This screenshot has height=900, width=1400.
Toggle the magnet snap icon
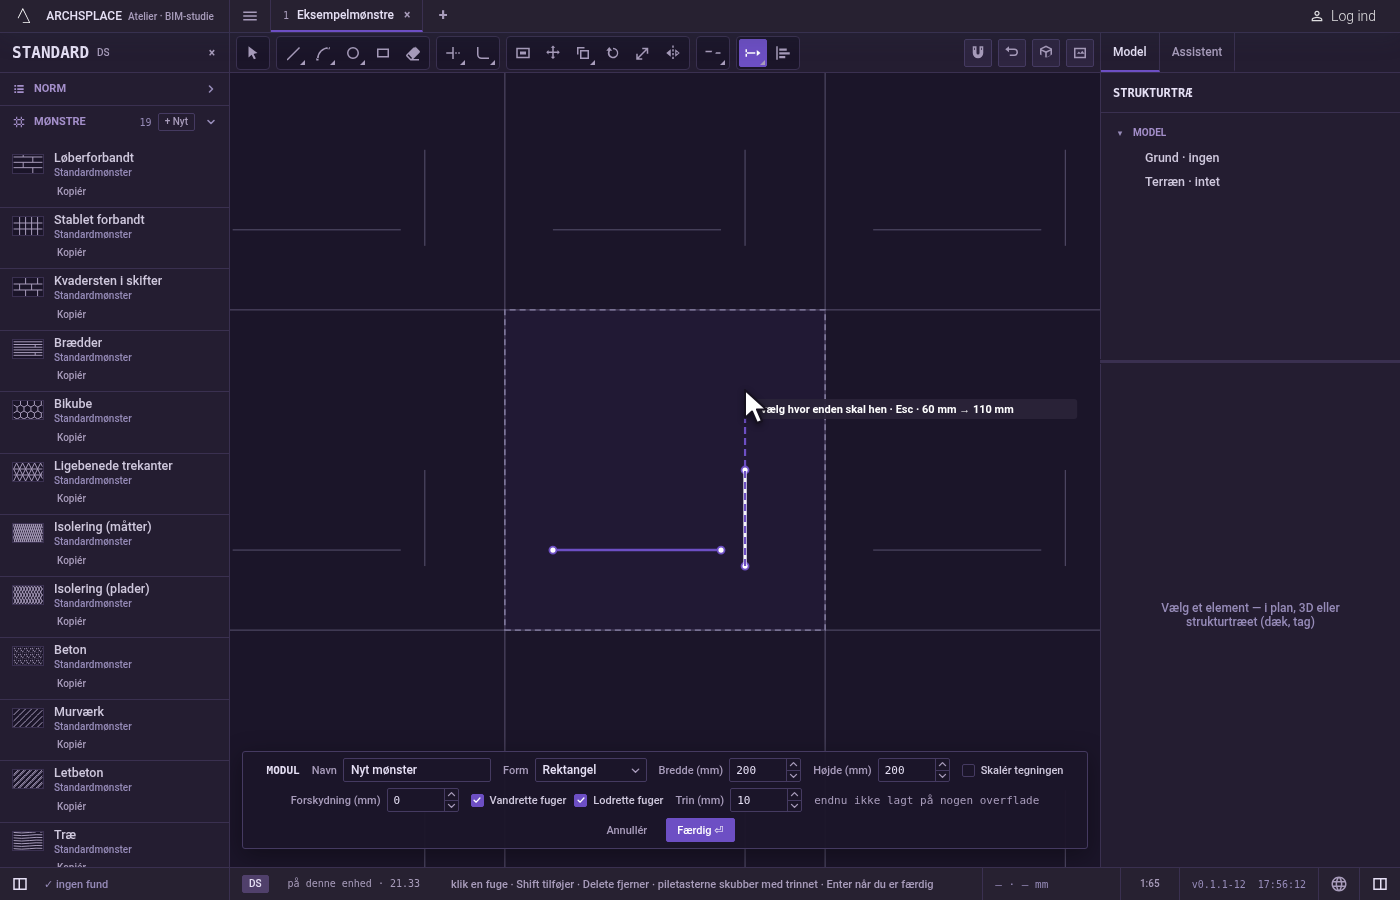click(978, 52)
